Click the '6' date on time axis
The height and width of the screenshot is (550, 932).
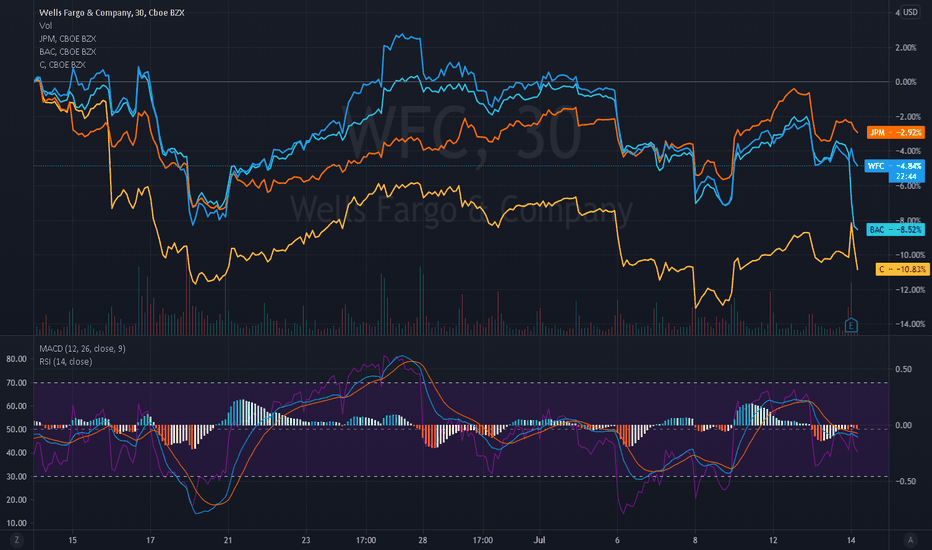click(x=617, y=540)
